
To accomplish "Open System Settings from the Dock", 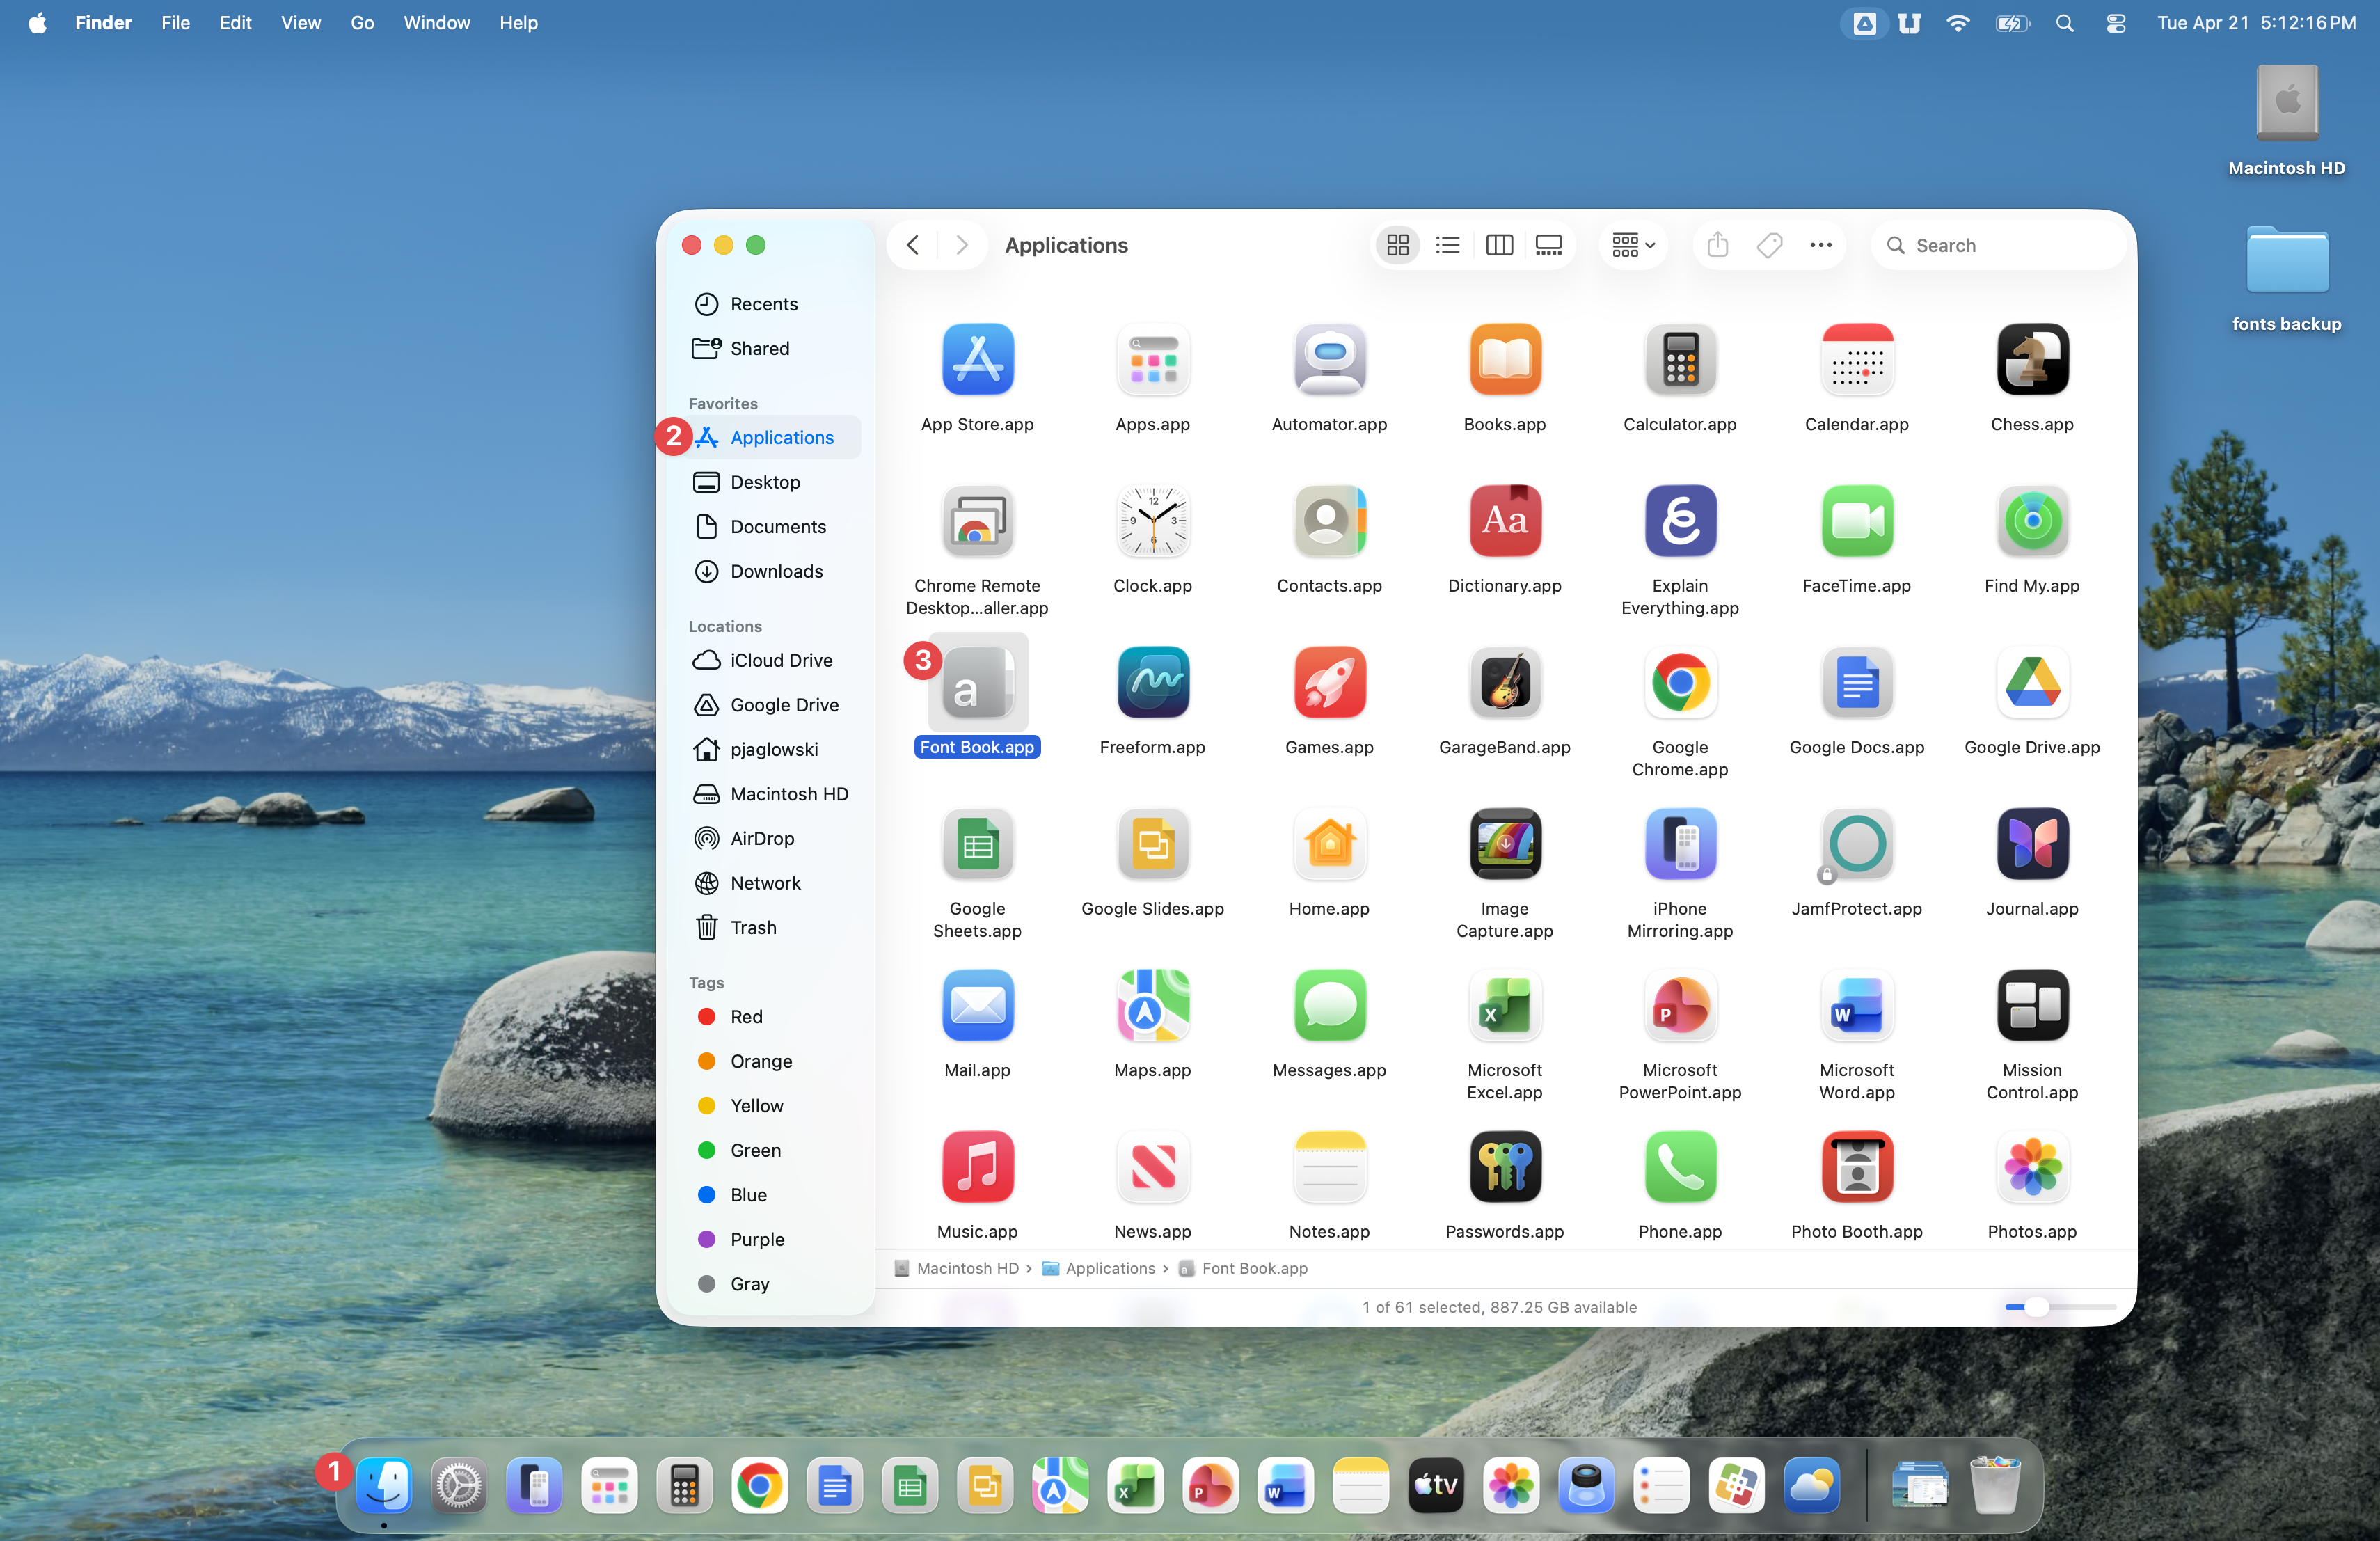I will point(459,1487).
